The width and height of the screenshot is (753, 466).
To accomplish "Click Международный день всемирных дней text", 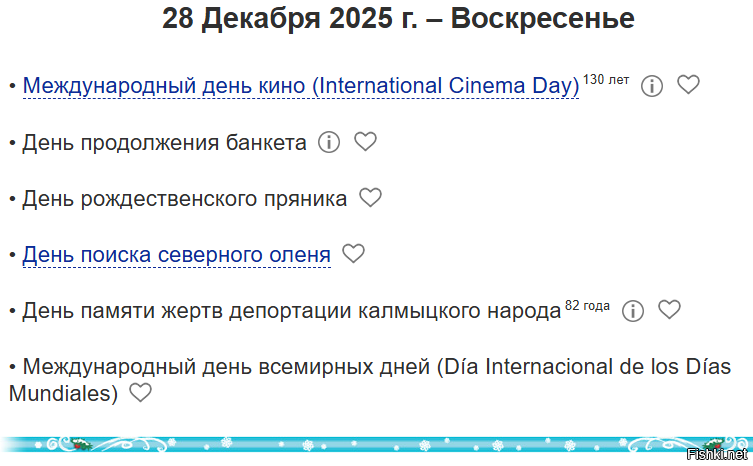I will coord(370,380).
